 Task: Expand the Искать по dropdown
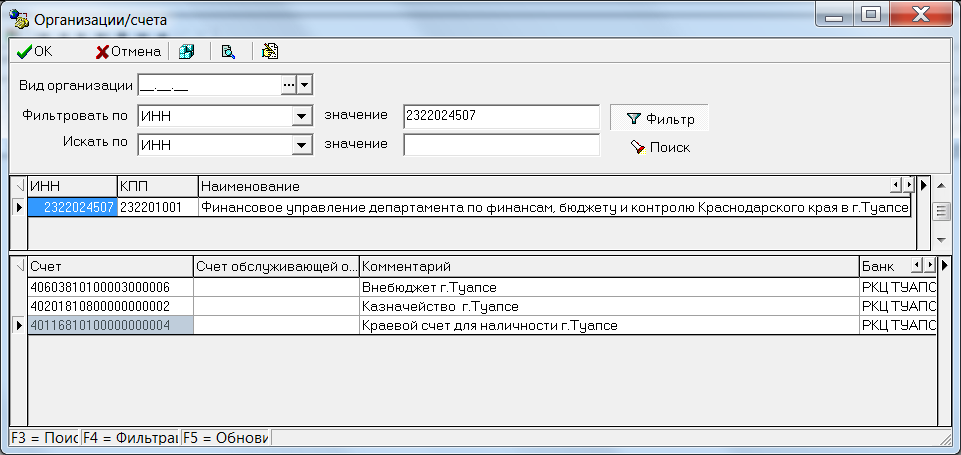coord(298,146)
